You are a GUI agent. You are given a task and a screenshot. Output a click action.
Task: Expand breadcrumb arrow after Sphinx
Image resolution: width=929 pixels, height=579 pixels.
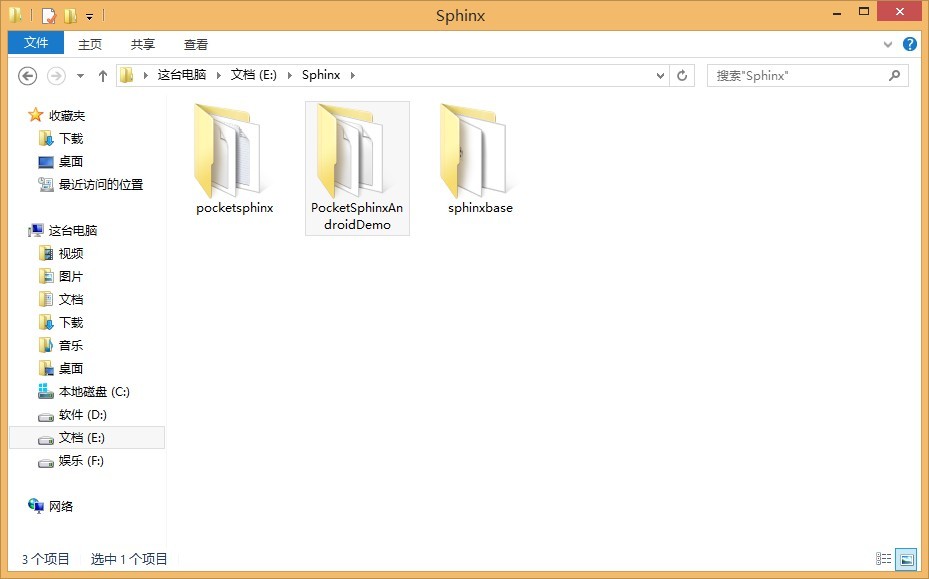pyautogui.click(x=353, y=75)
